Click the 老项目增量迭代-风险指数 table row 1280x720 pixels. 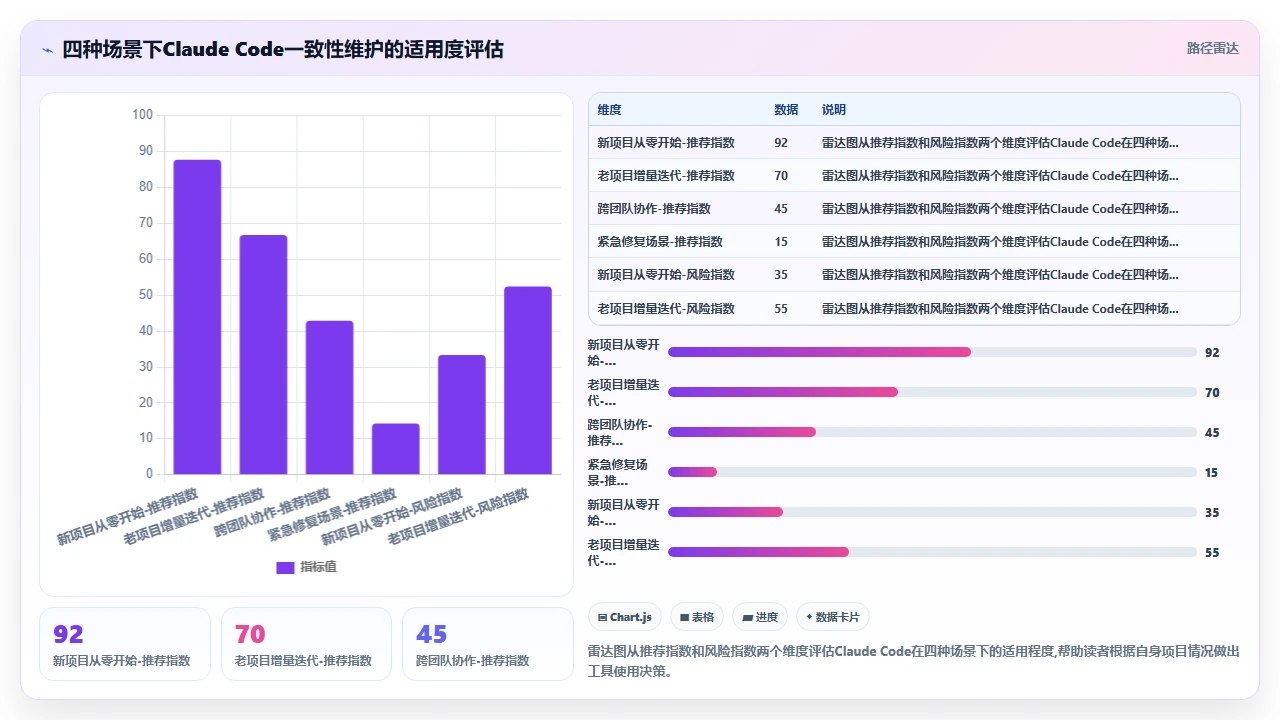click(914, 308)
